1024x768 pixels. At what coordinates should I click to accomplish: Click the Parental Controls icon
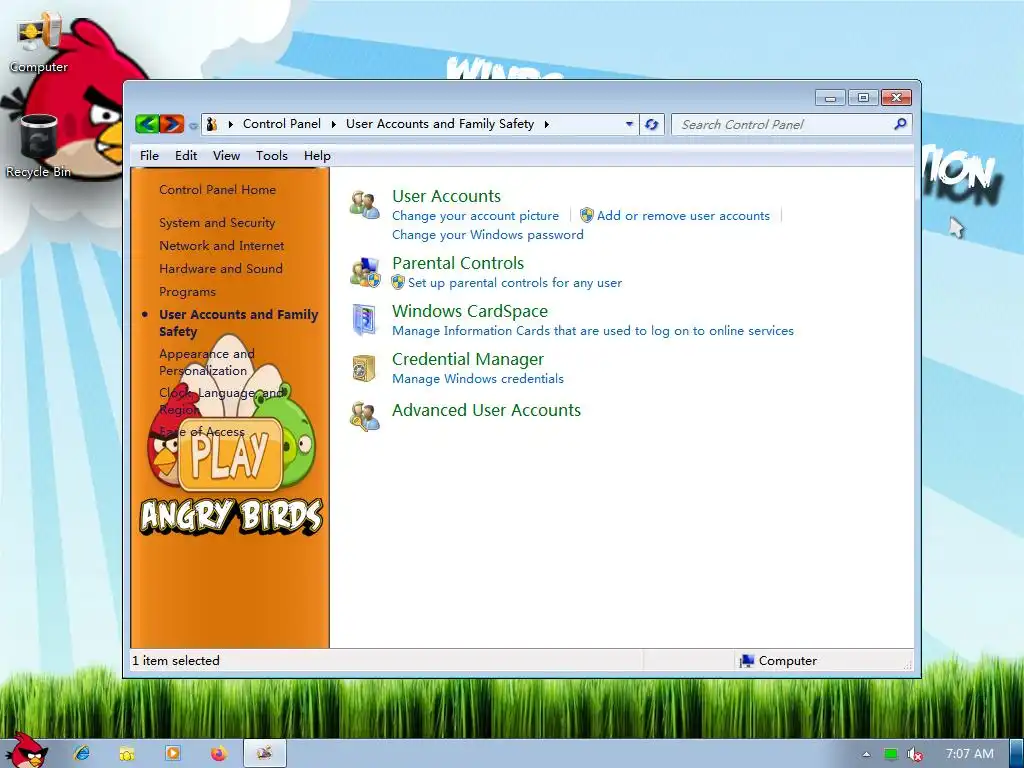point(364,272)
